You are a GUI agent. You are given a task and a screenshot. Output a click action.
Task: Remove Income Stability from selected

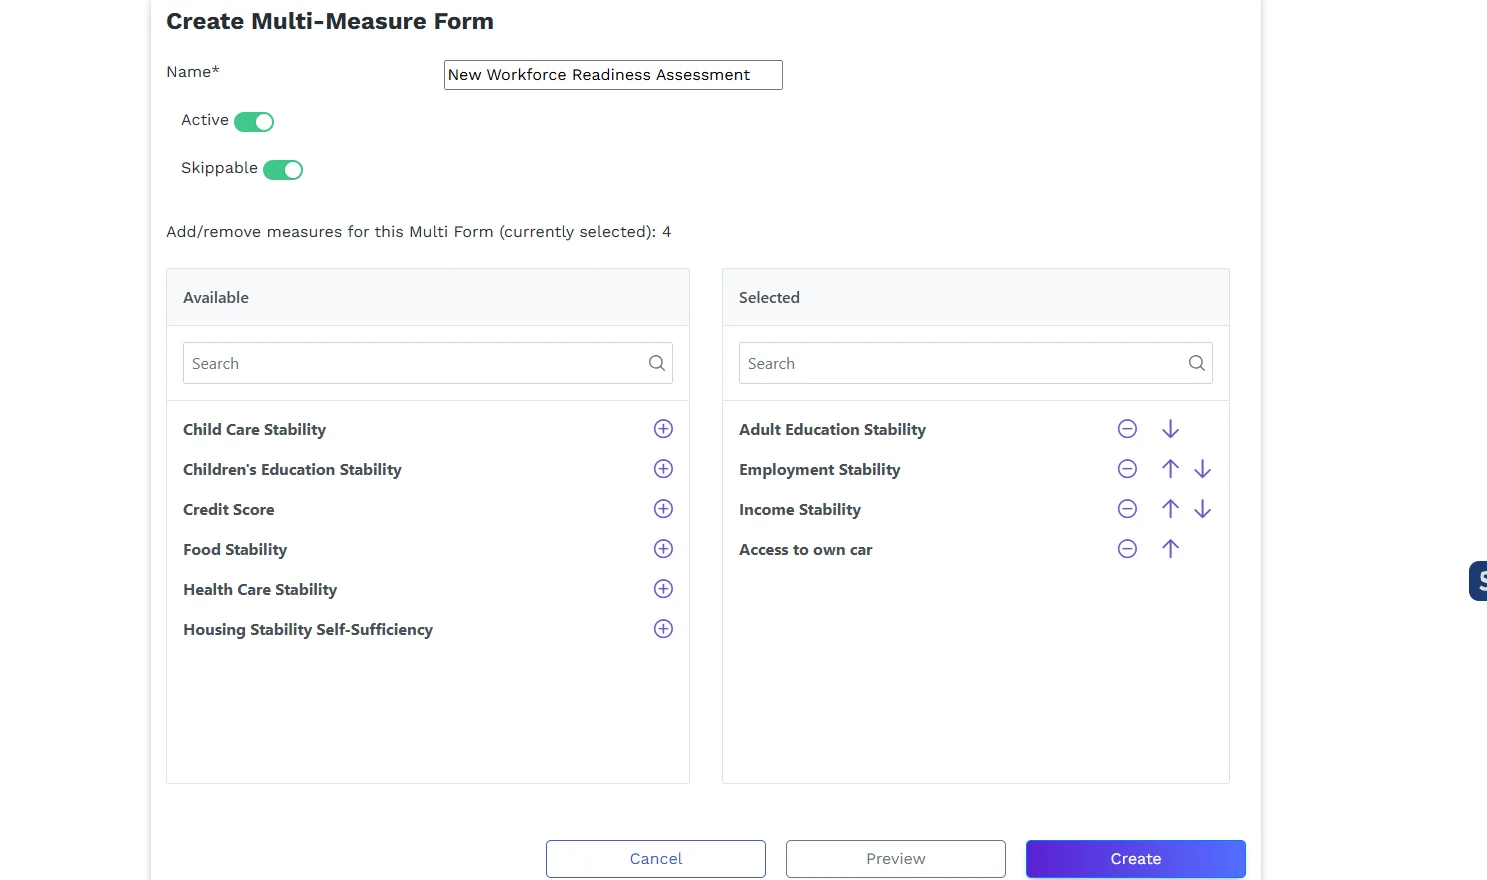pyautogui.click(x=1127, y=509)
